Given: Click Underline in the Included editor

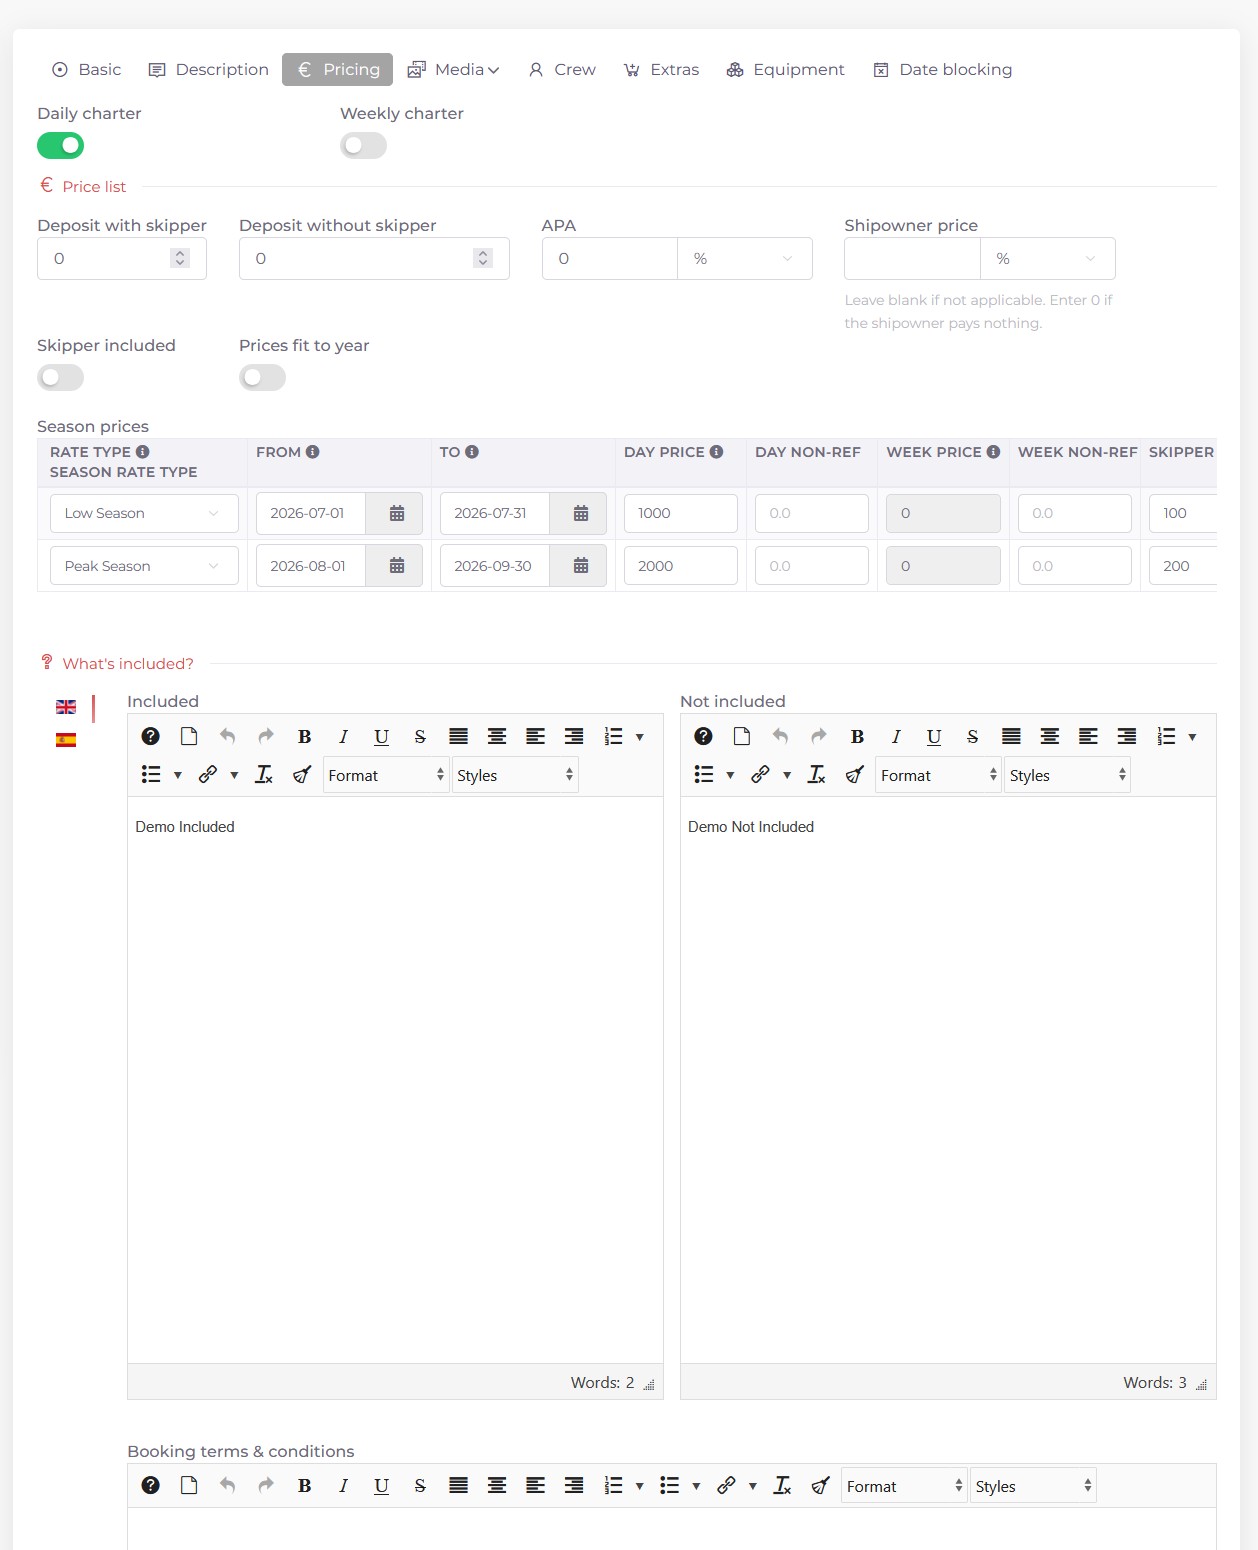Looking at the screenshot, I should [x=381, y=737].
